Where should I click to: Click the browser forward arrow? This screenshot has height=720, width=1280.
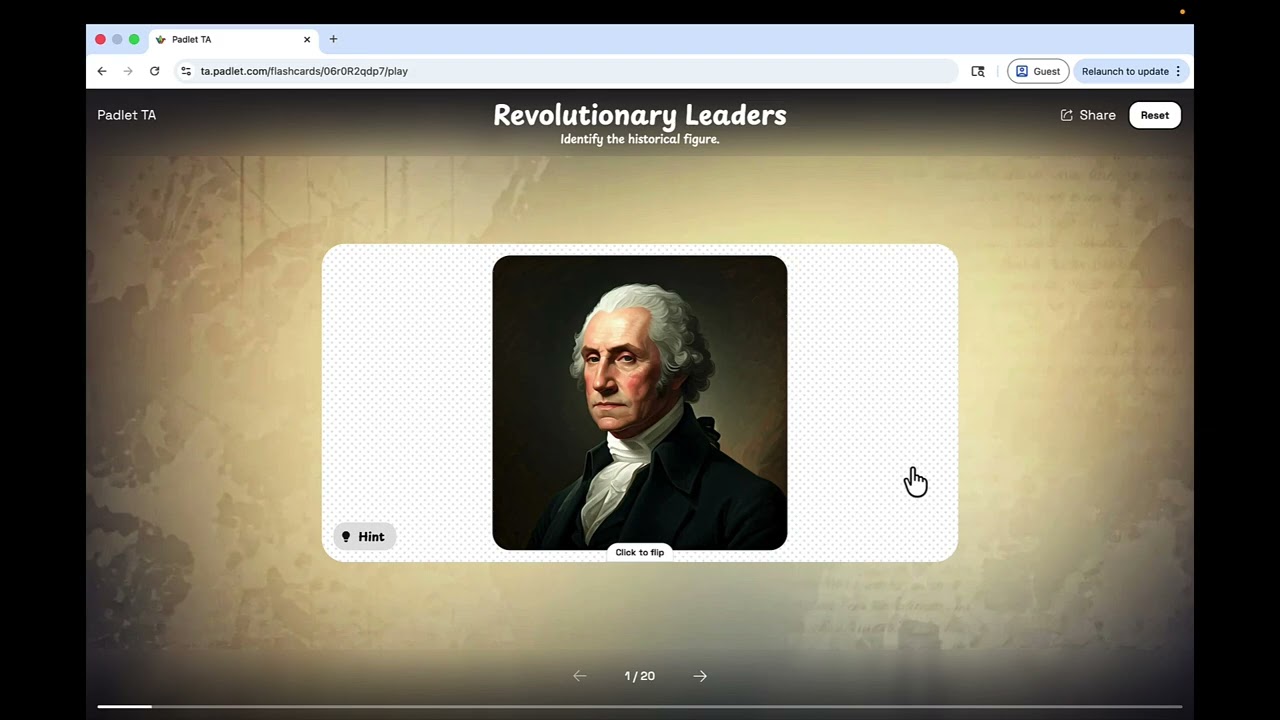[128, 71]
